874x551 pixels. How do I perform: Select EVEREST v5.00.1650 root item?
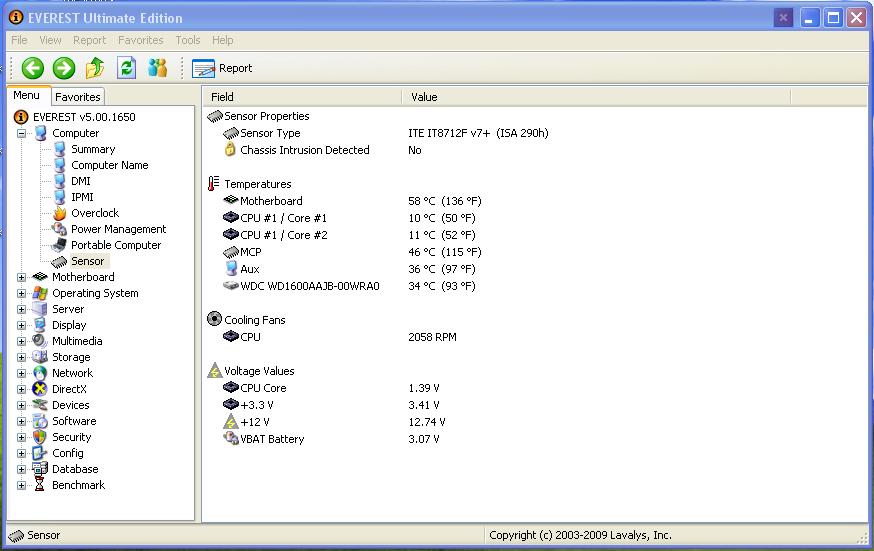pos(84,117)
